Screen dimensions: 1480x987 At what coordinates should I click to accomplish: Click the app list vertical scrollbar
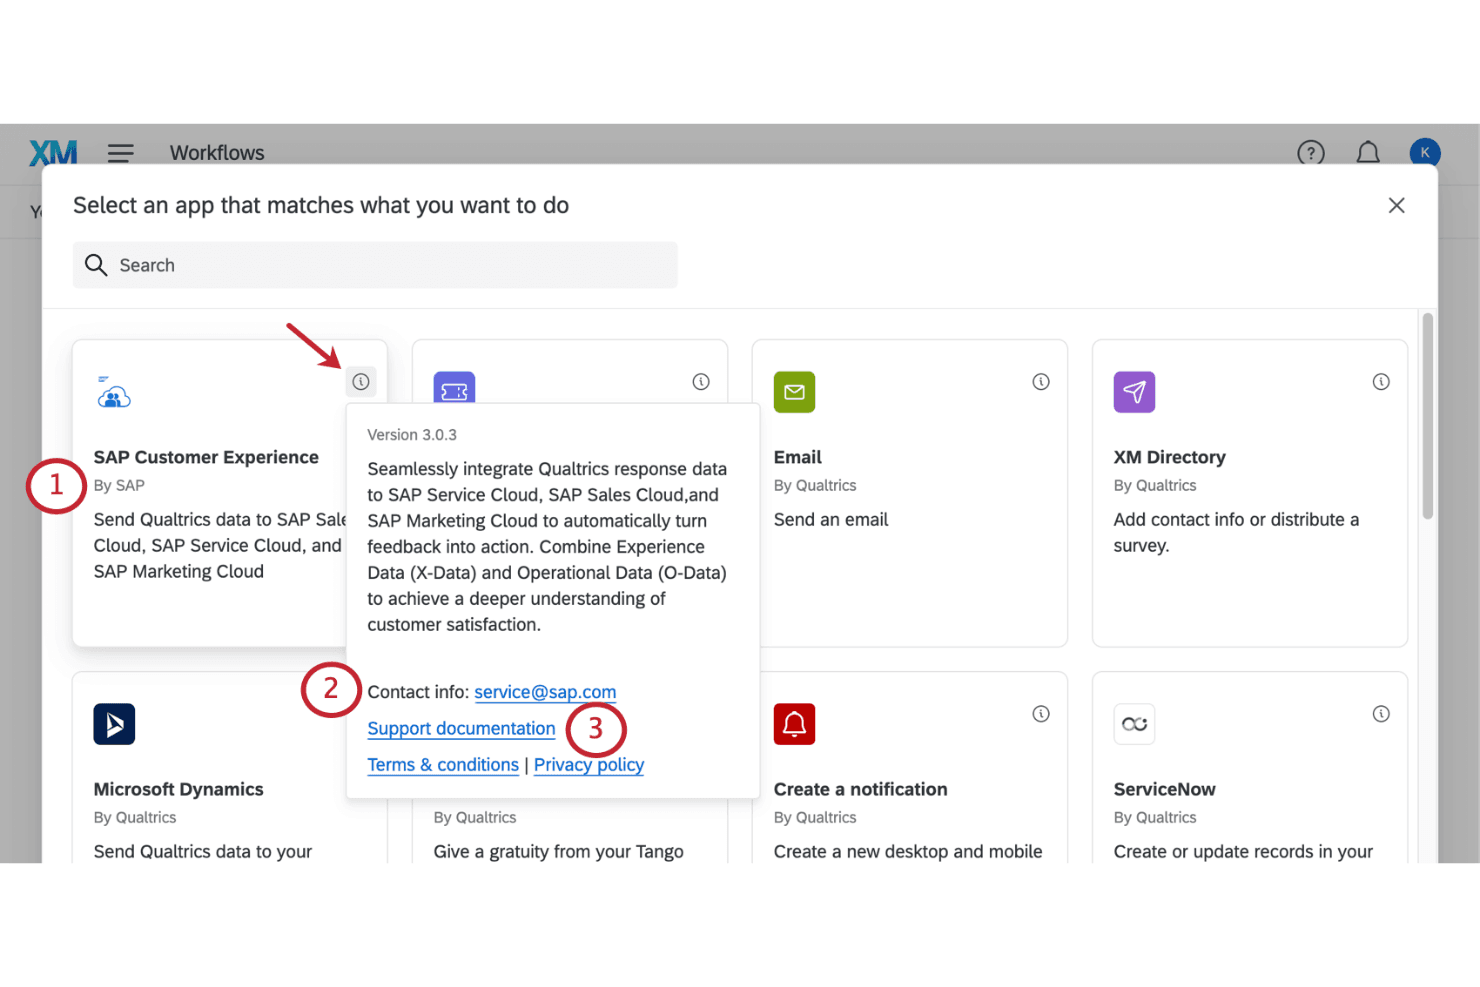click(1428, 416)
